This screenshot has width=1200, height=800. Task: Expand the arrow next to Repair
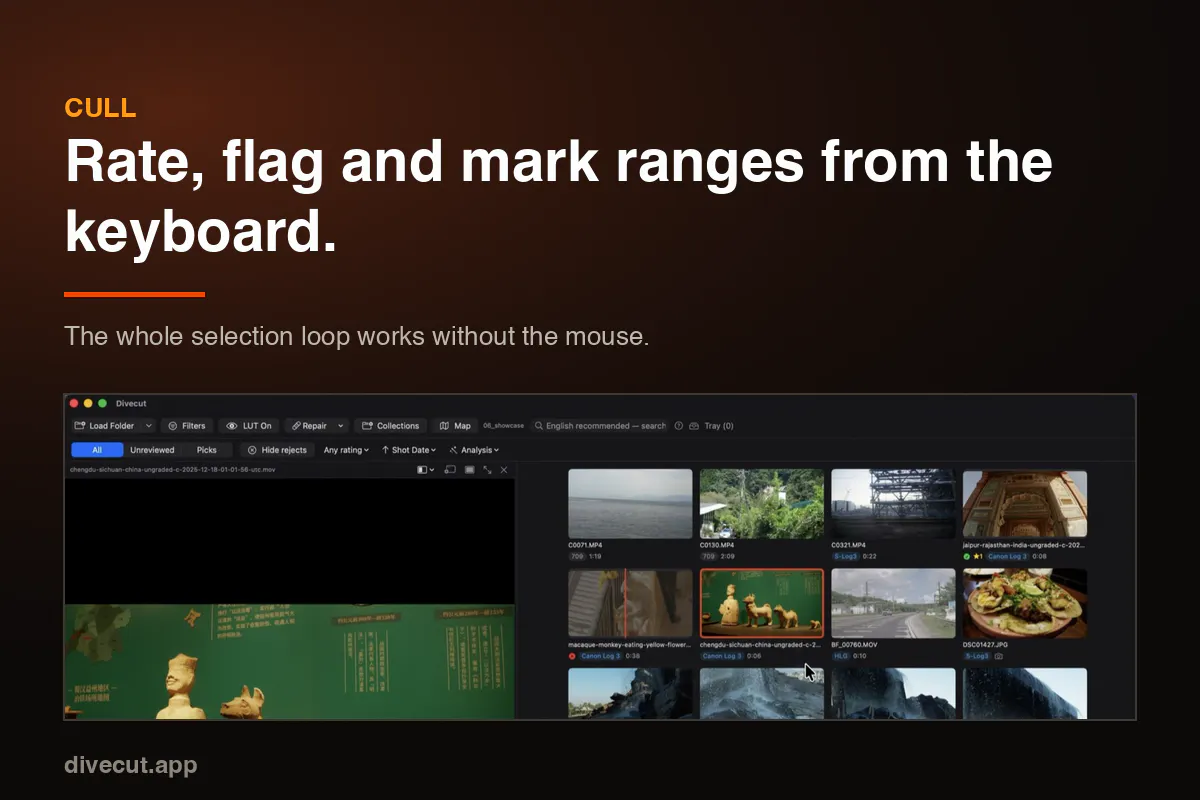coord(340,425)
